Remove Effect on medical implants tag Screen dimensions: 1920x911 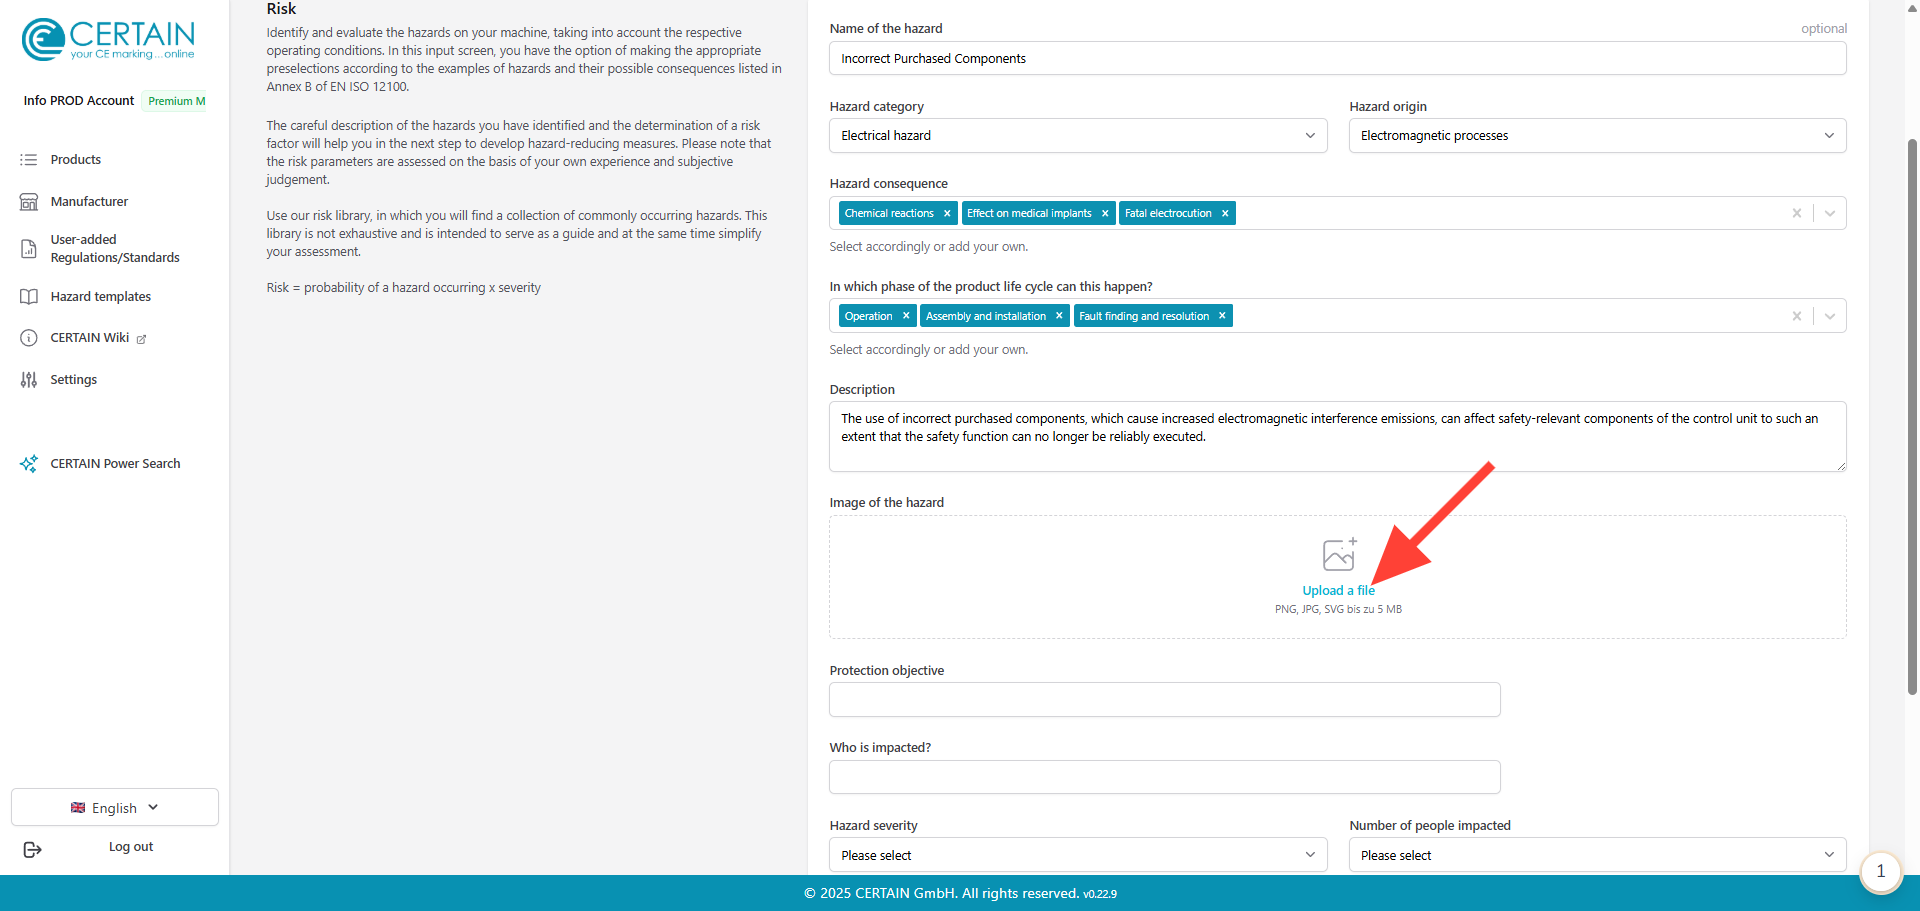point(1105,213)
